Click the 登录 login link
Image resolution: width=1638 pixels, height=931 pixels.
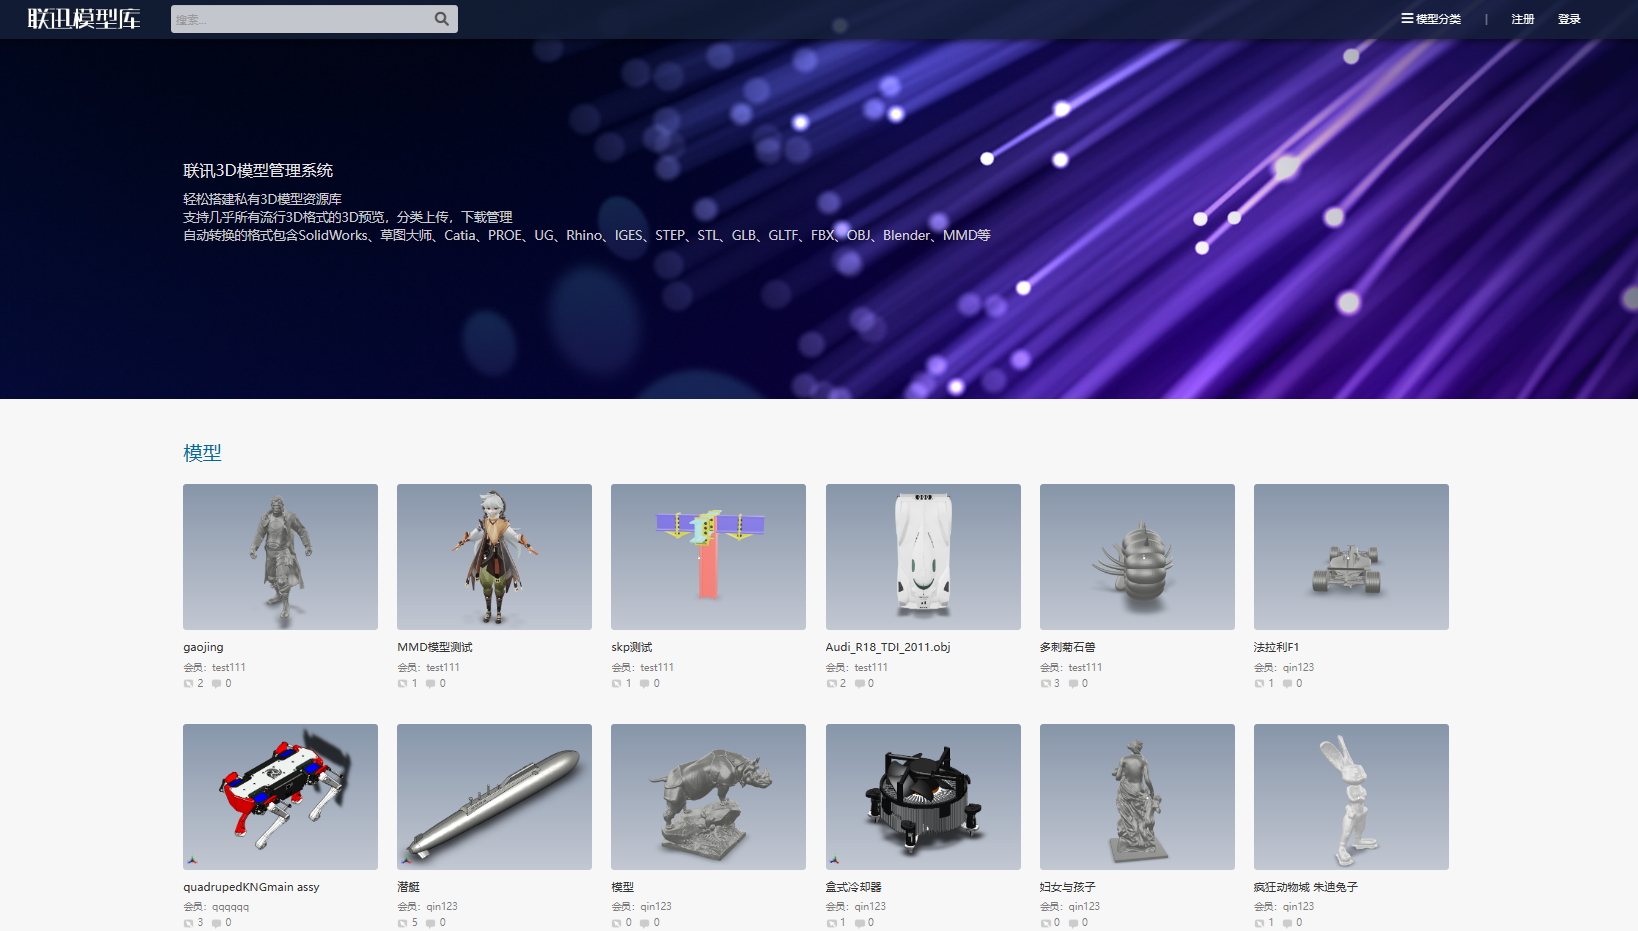pyautogui.click(x=1568, y=19)
